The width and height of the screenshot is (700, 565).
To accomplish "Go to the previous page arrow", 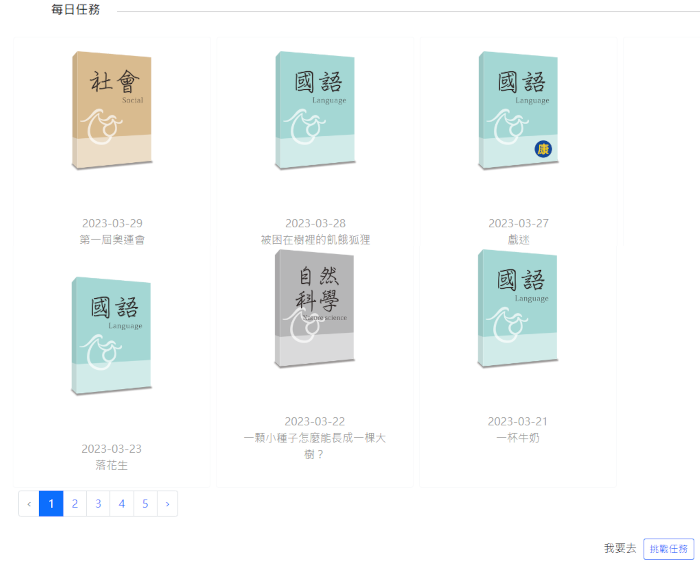I will click(29, 504).
